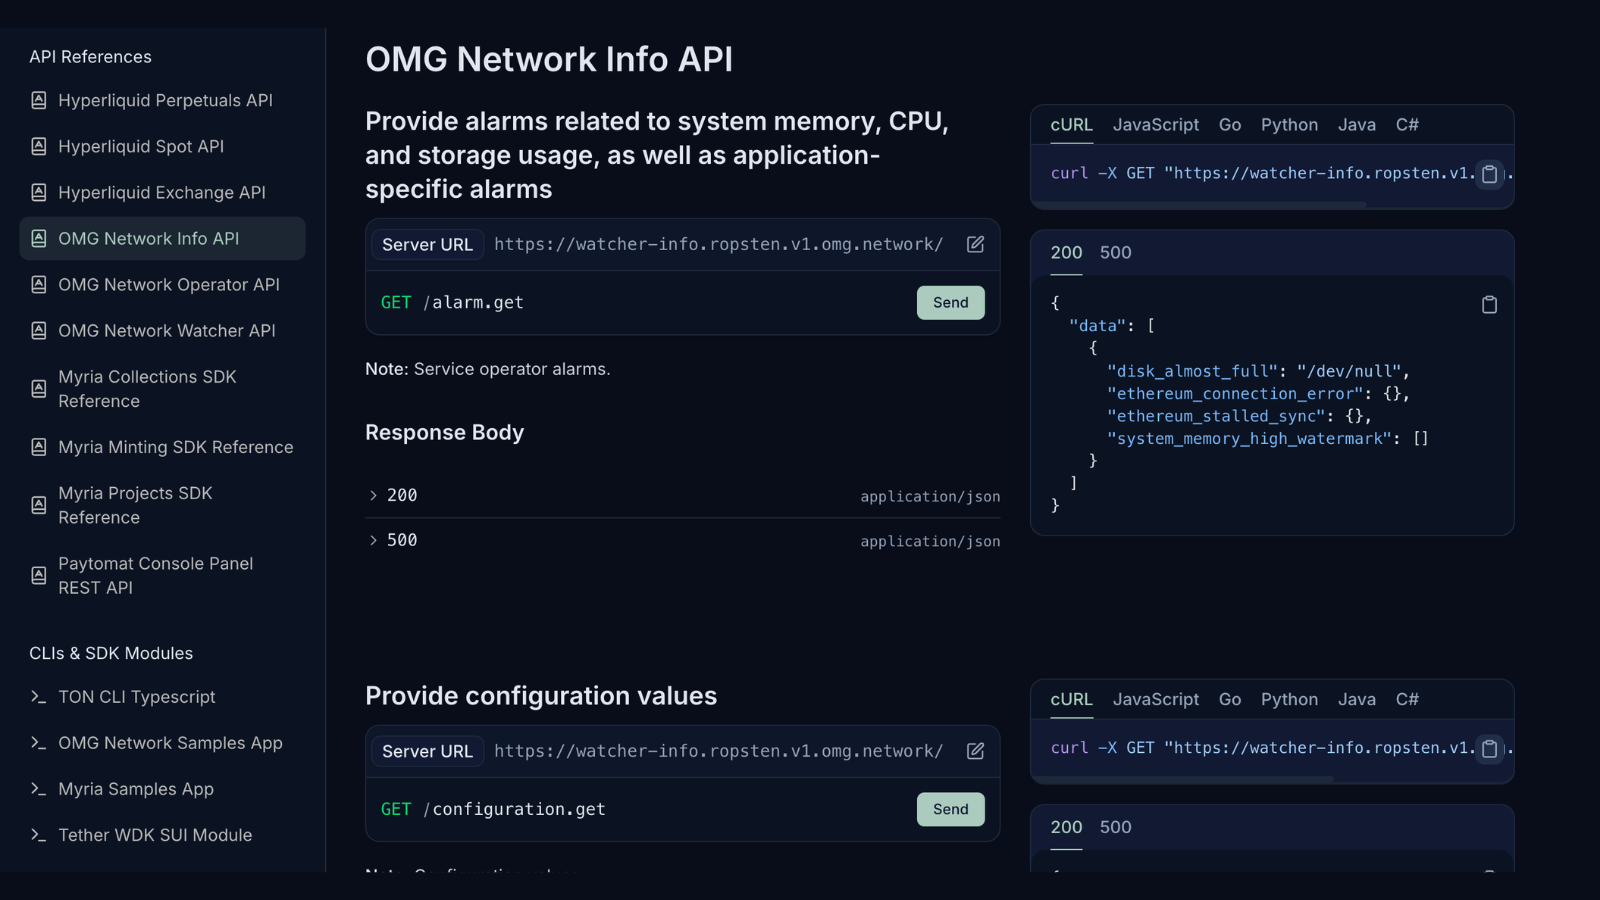Click the Hyperliquid Spot API document icon
The image size is (1600, 900).
pos(39,146)
